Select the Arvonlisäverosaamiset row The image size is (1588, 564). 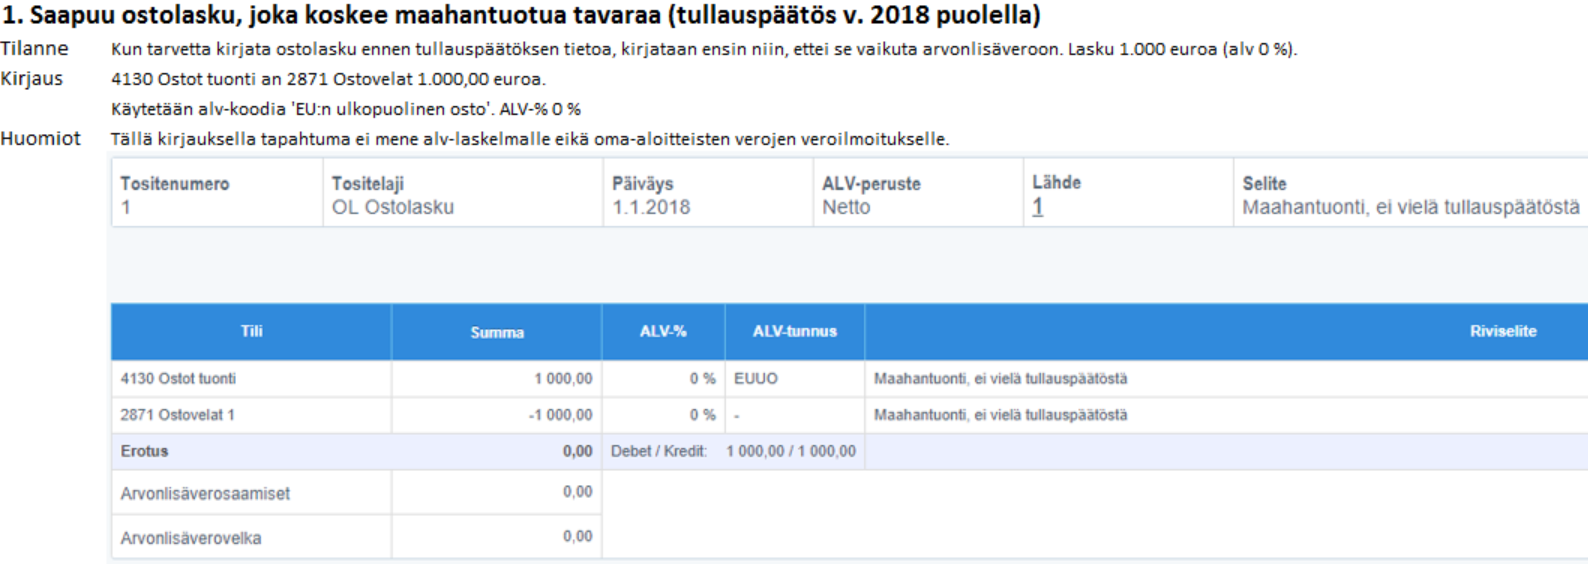point(356,493)
